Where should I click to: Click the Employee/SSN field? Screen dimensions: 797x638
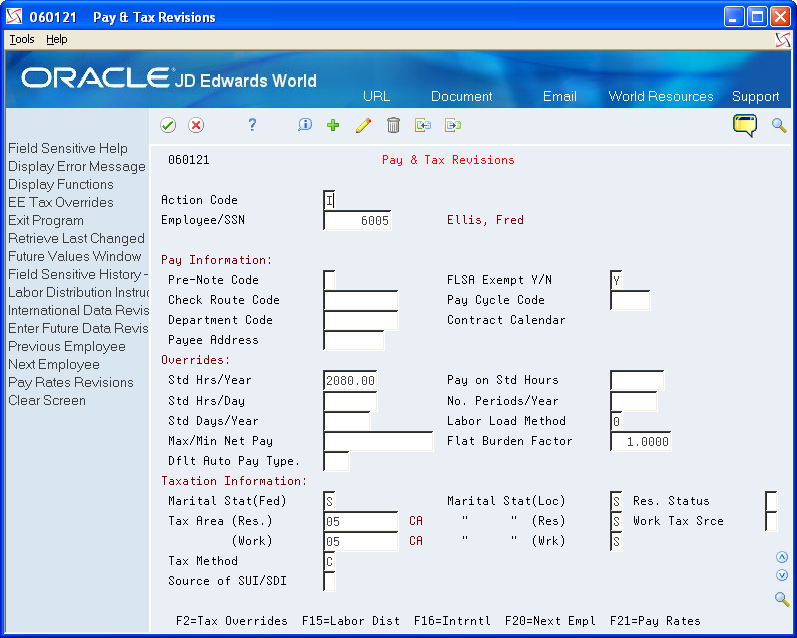pos(357,220)
